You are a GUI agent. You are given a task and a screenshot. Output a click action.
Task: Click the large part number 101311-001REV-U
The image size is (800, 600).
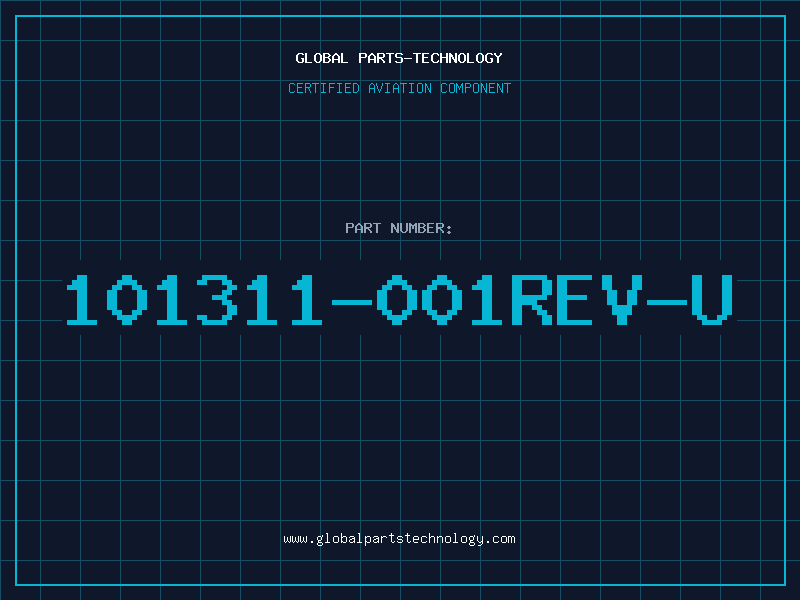[x=399, y=299]
